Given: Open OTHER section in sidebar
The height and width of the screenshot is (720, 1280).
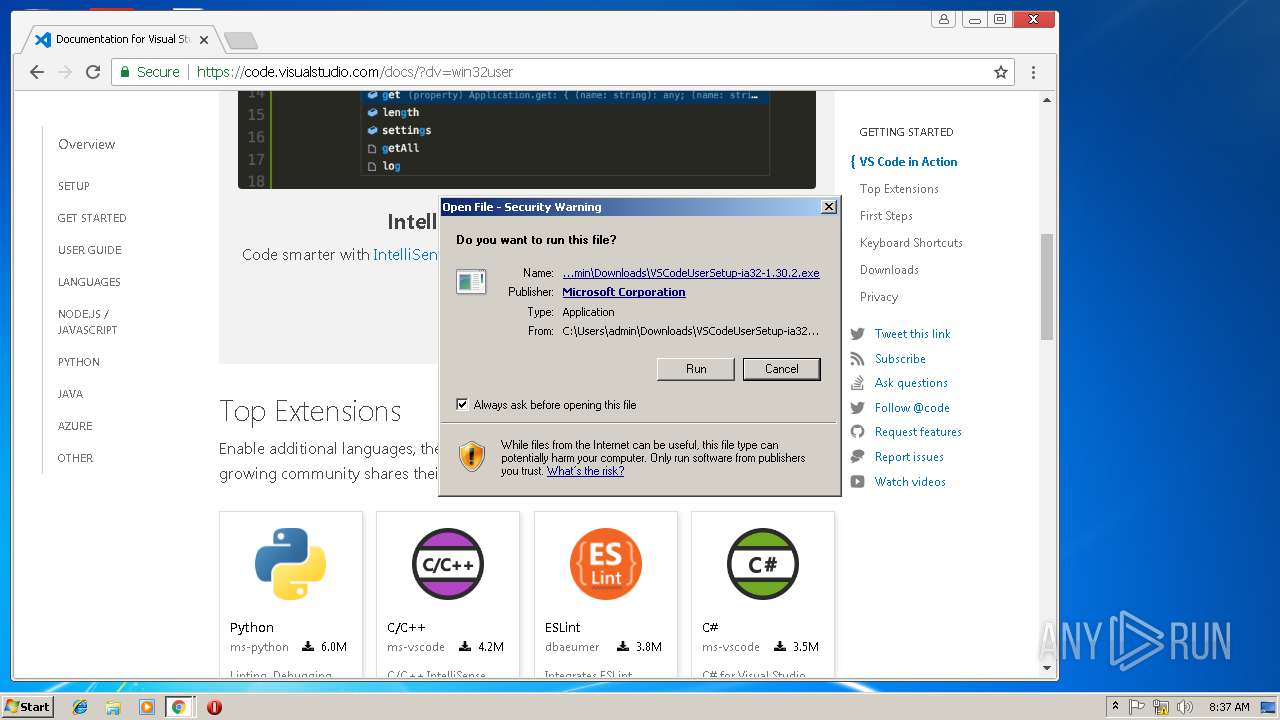Looking at the screenshot, I should [75, 458].
